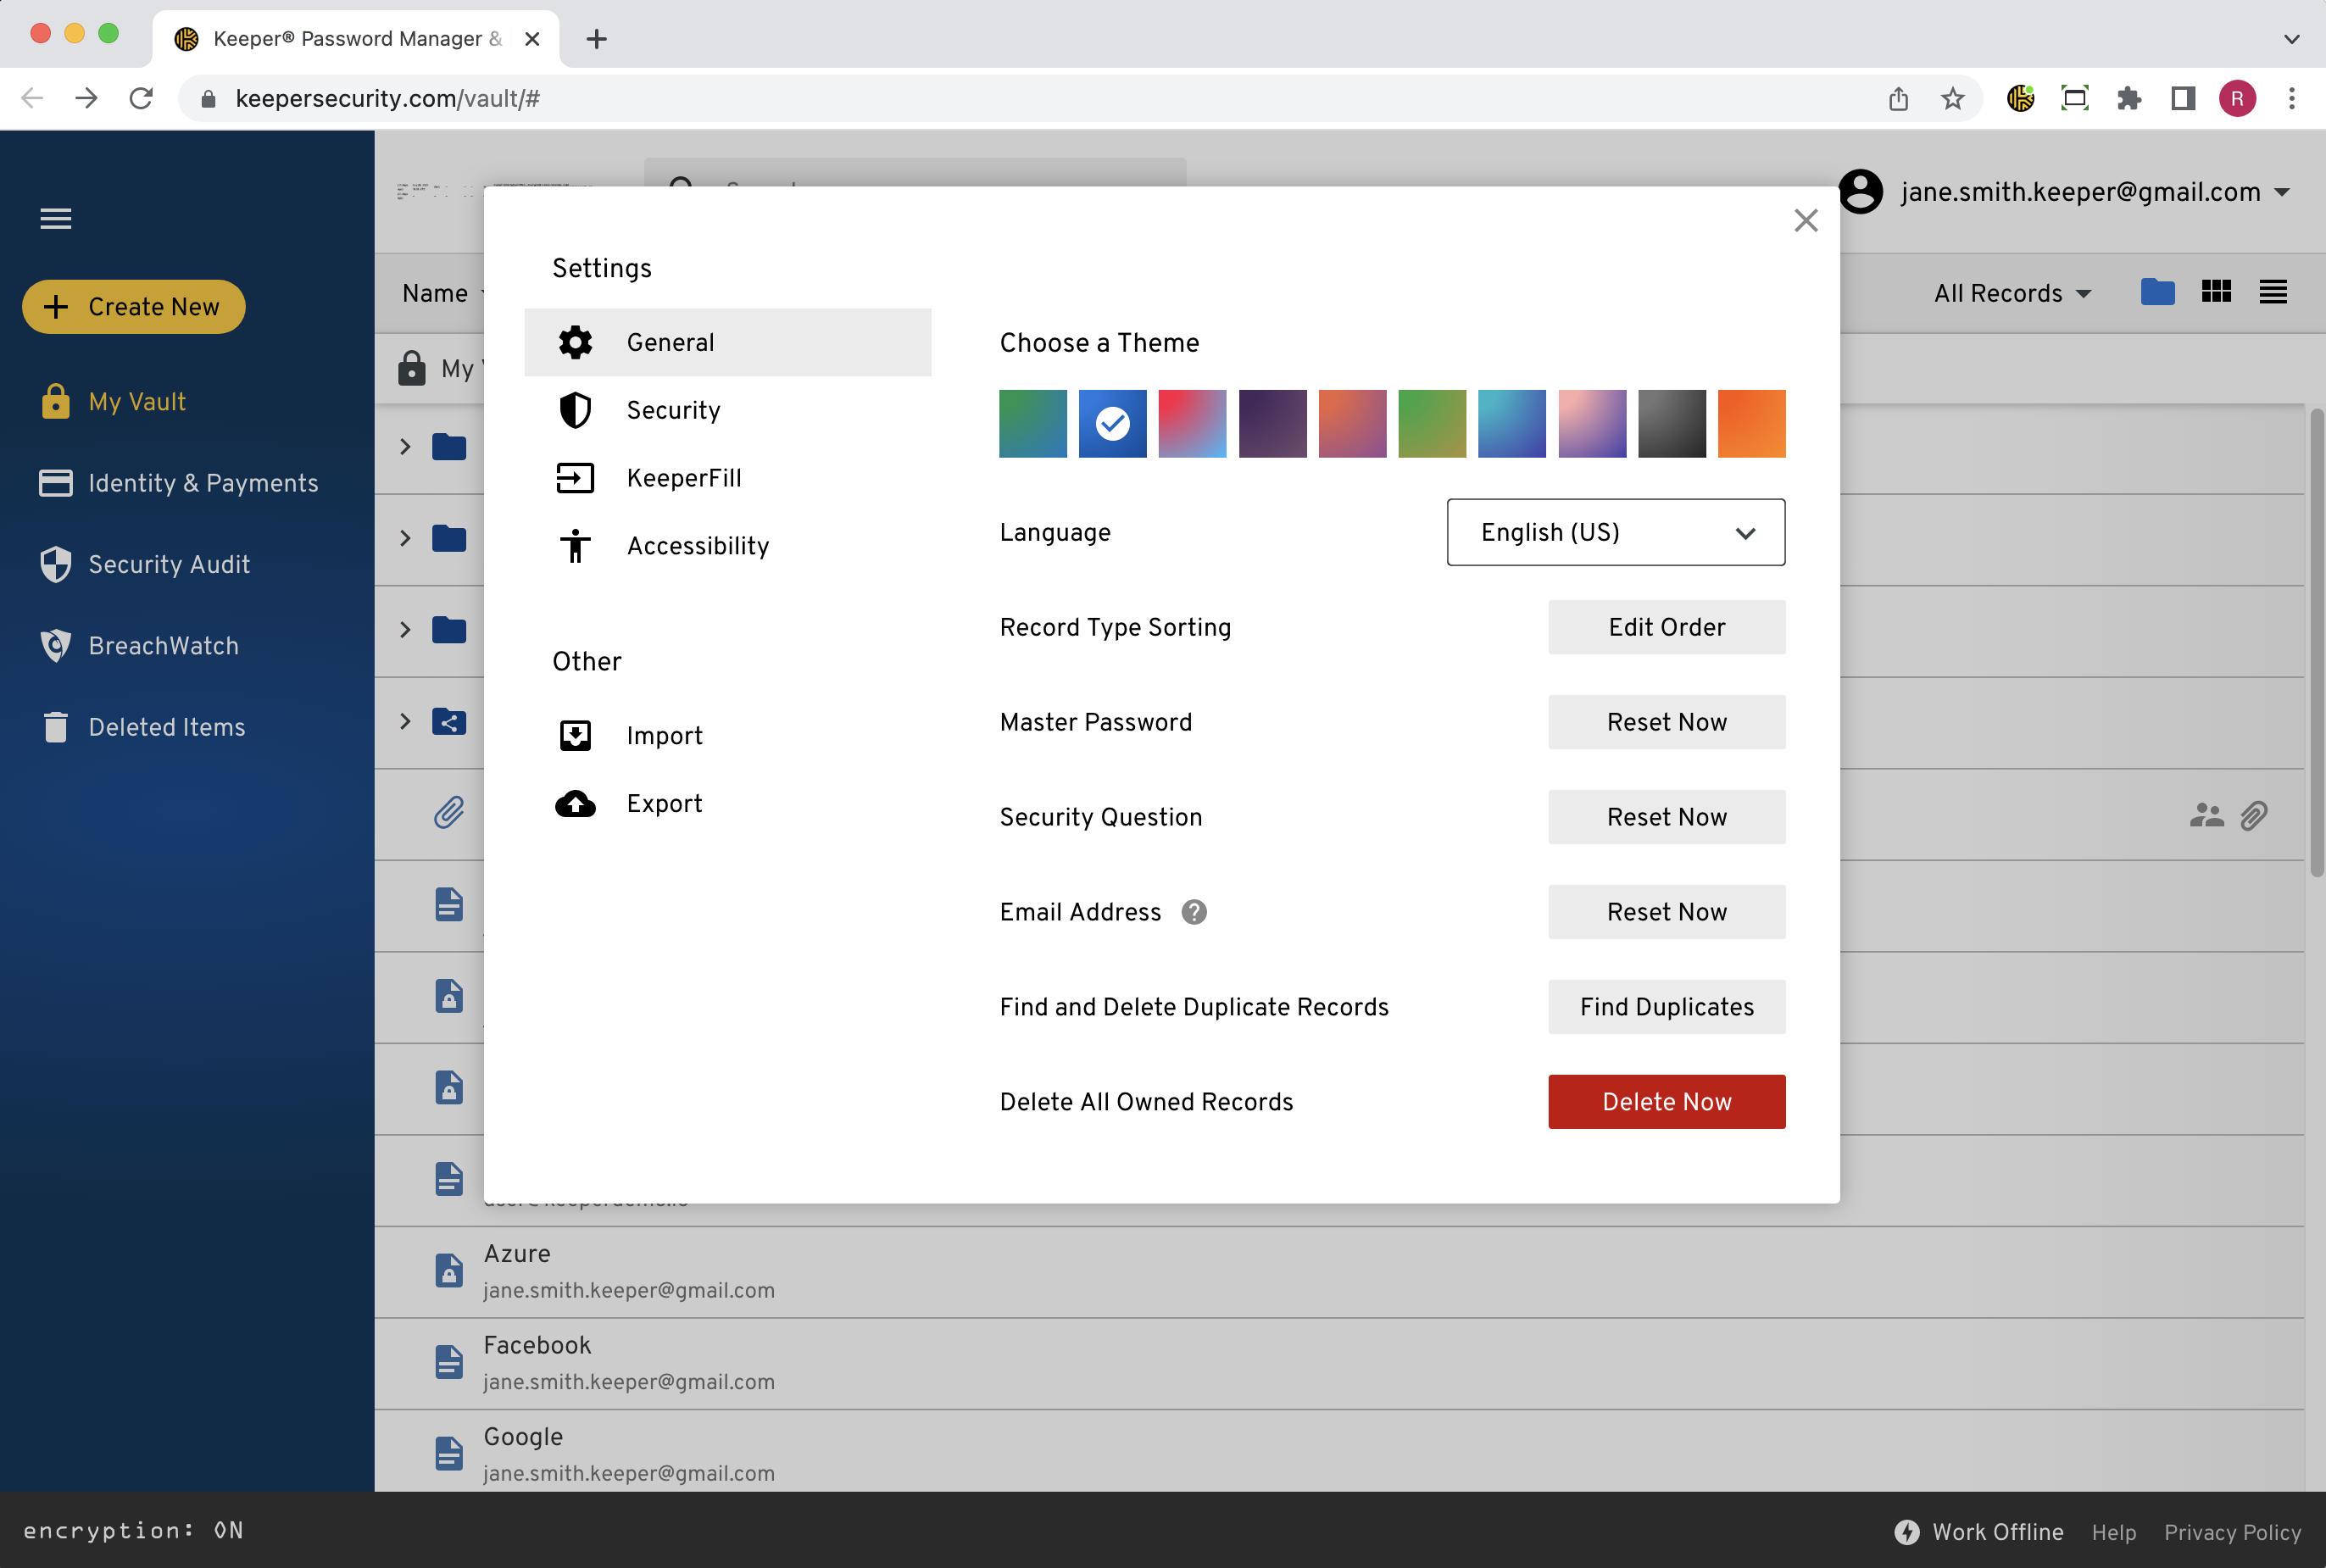Expand the first folder row

coord(405,447)
